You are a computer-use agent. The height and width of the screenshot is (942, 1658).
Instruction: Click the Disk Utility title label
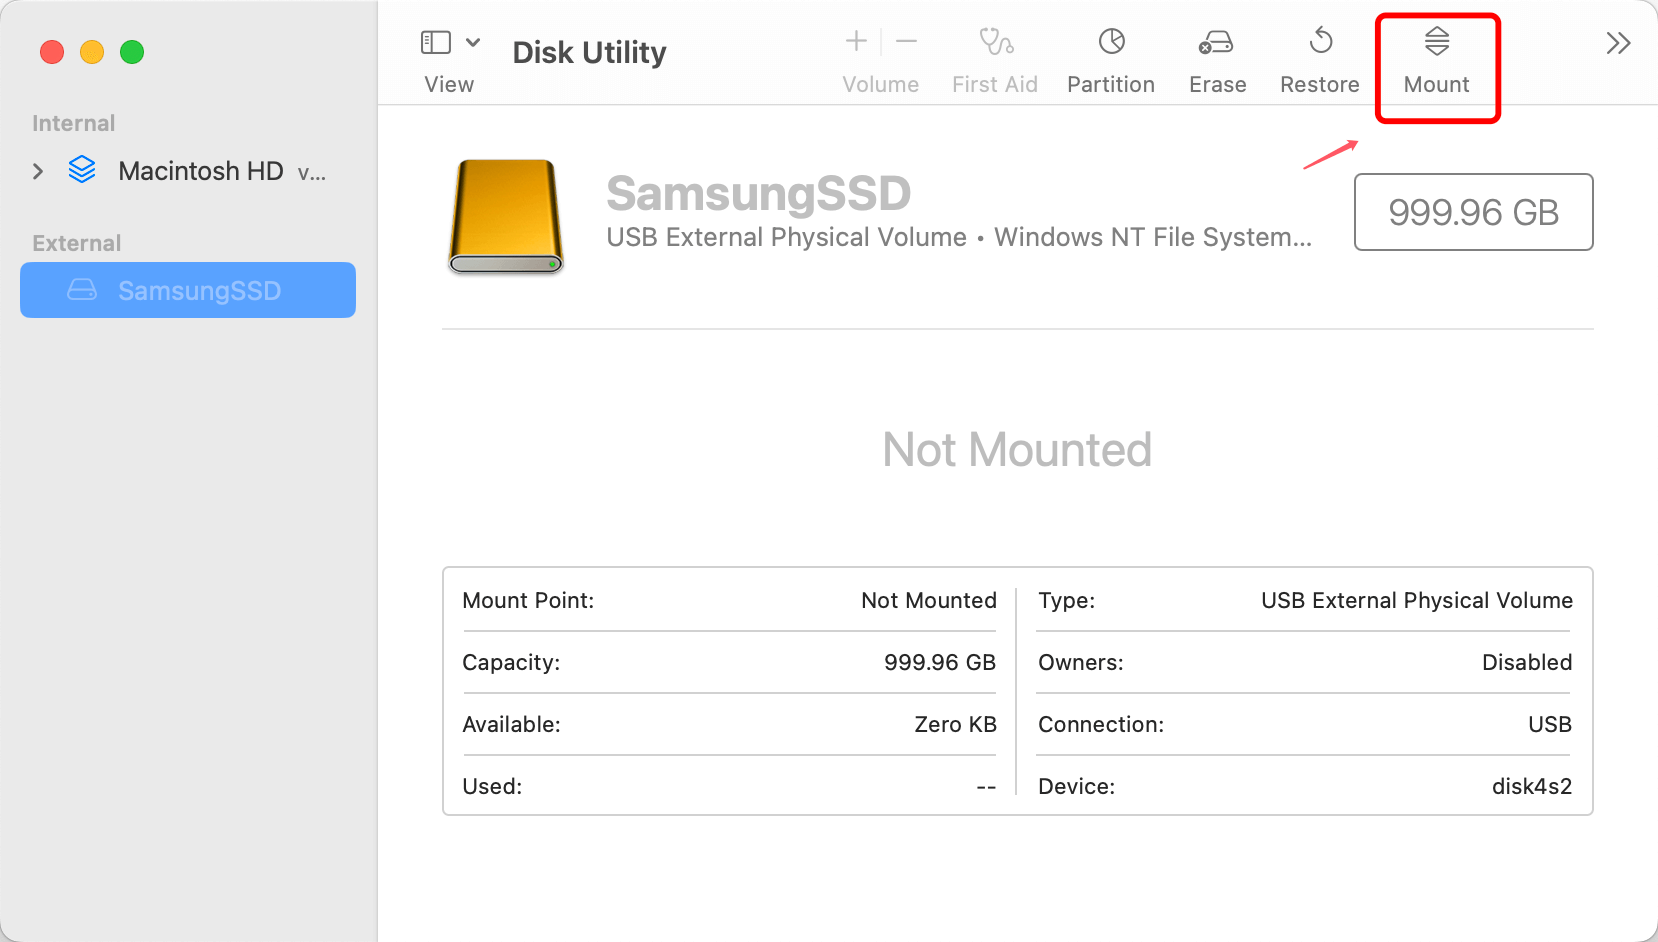pyautogui.click(x=589, y=52)
